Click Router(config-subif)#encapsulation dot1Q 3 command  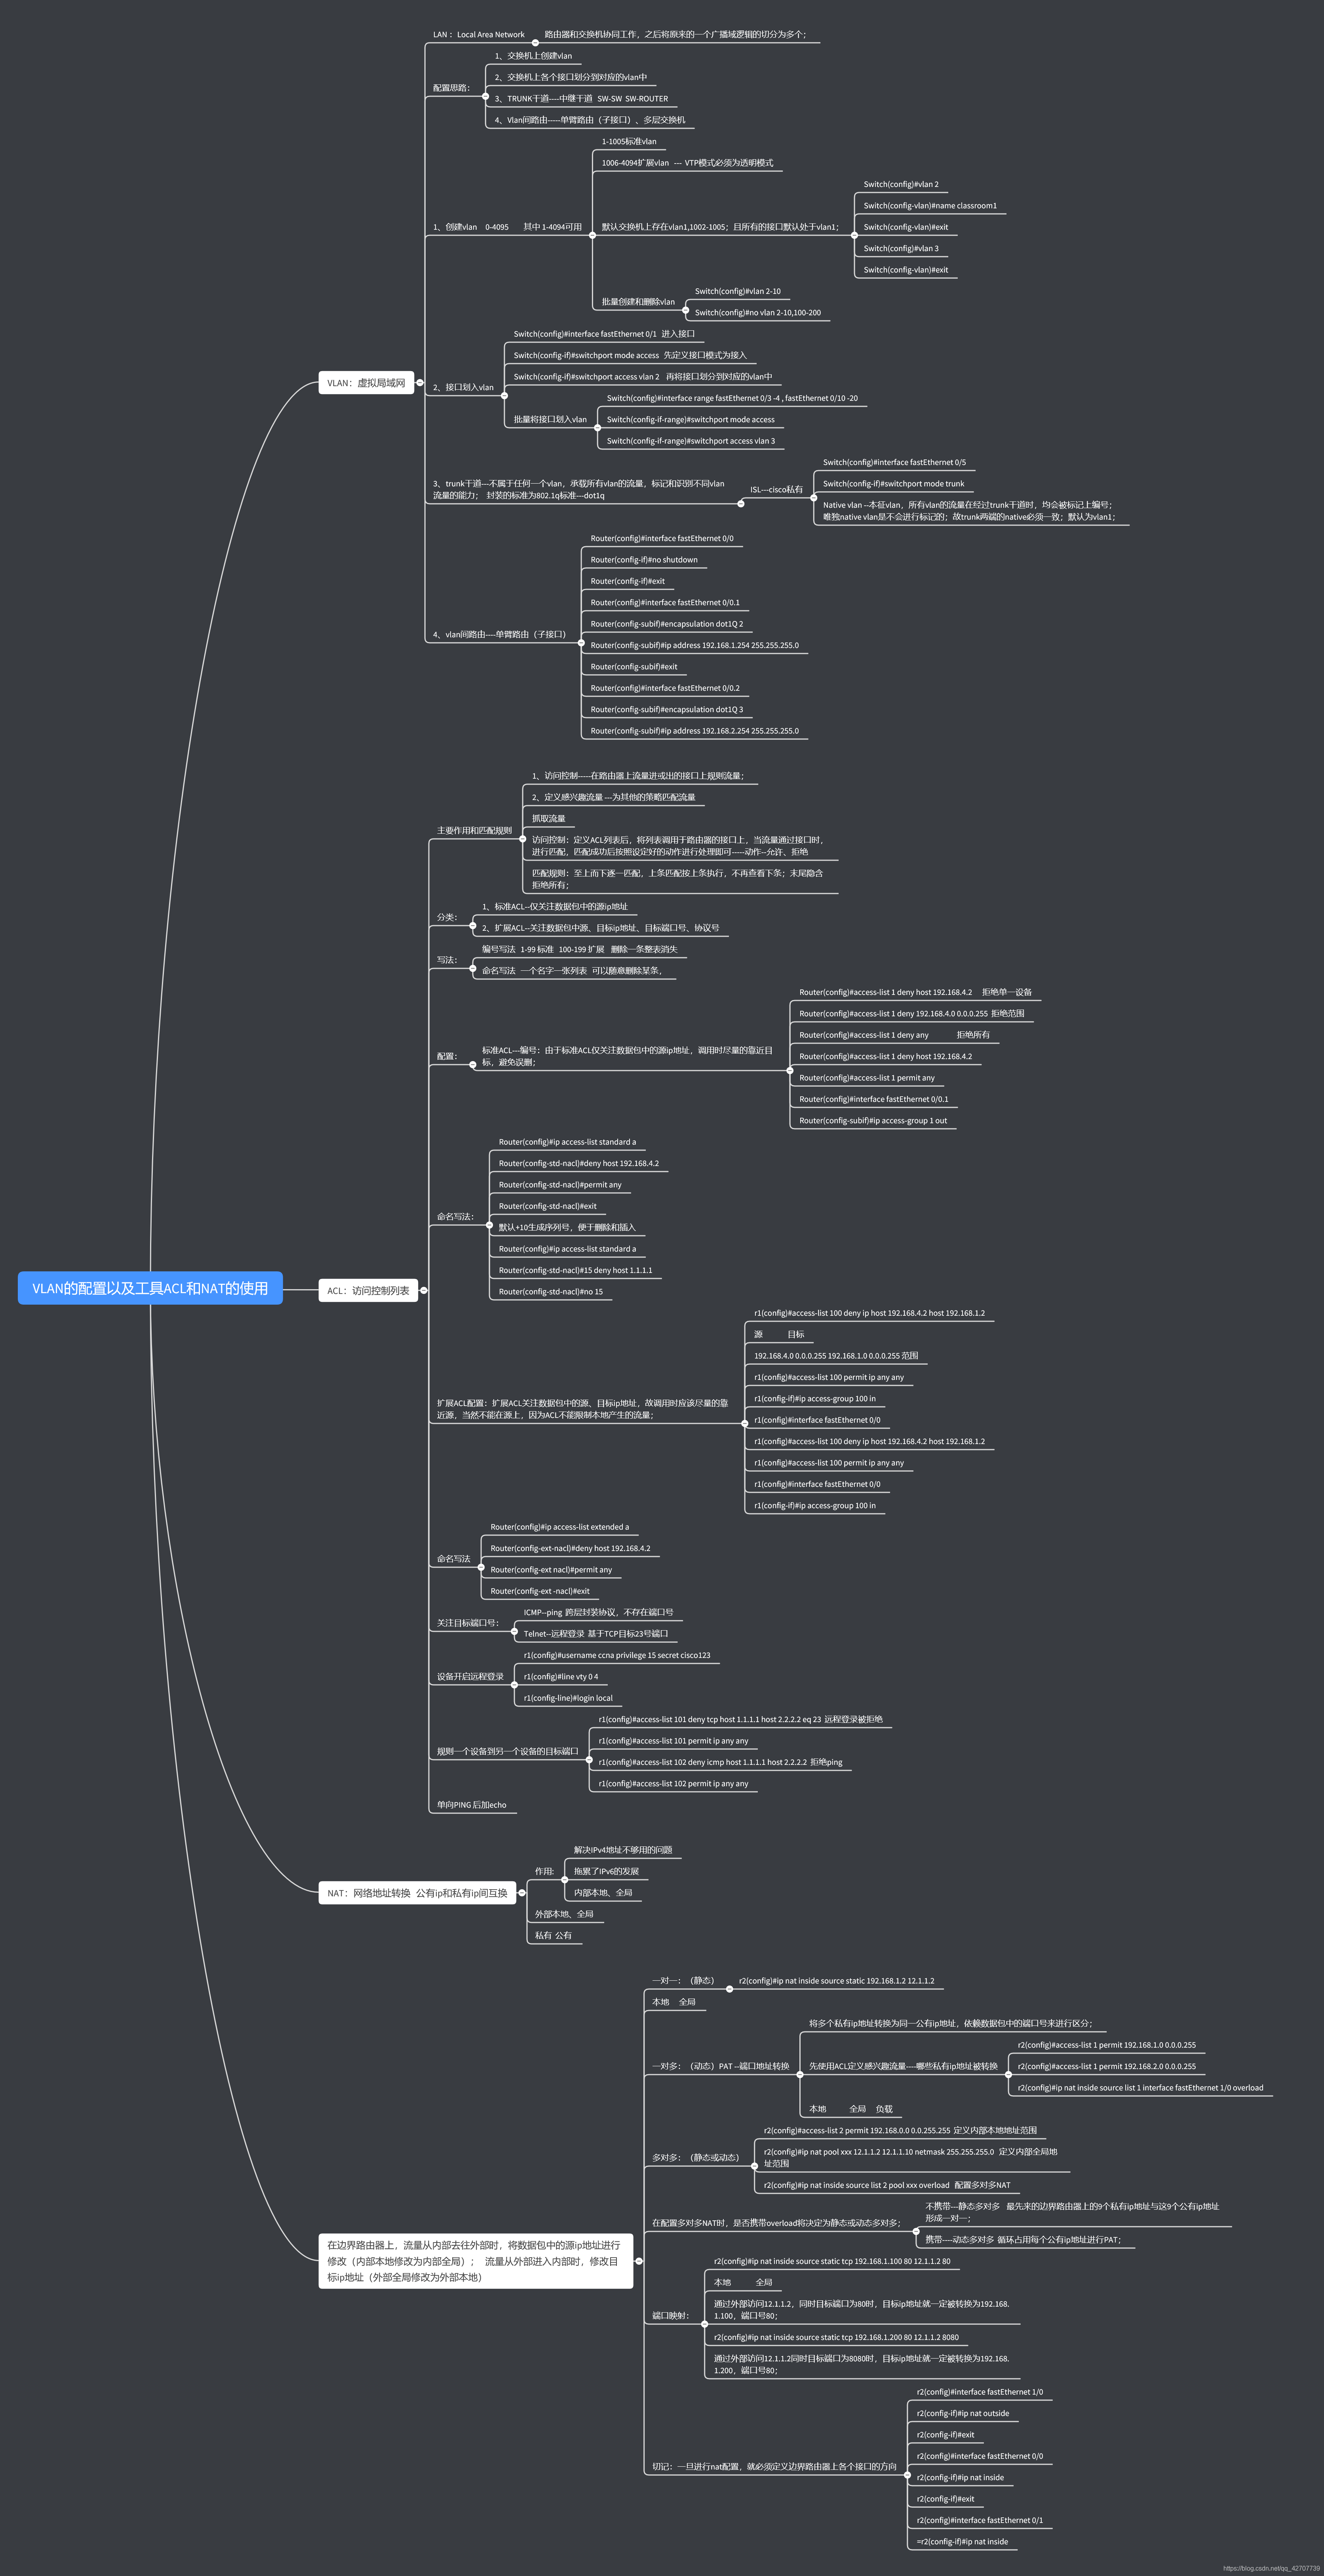click(667, 710)
